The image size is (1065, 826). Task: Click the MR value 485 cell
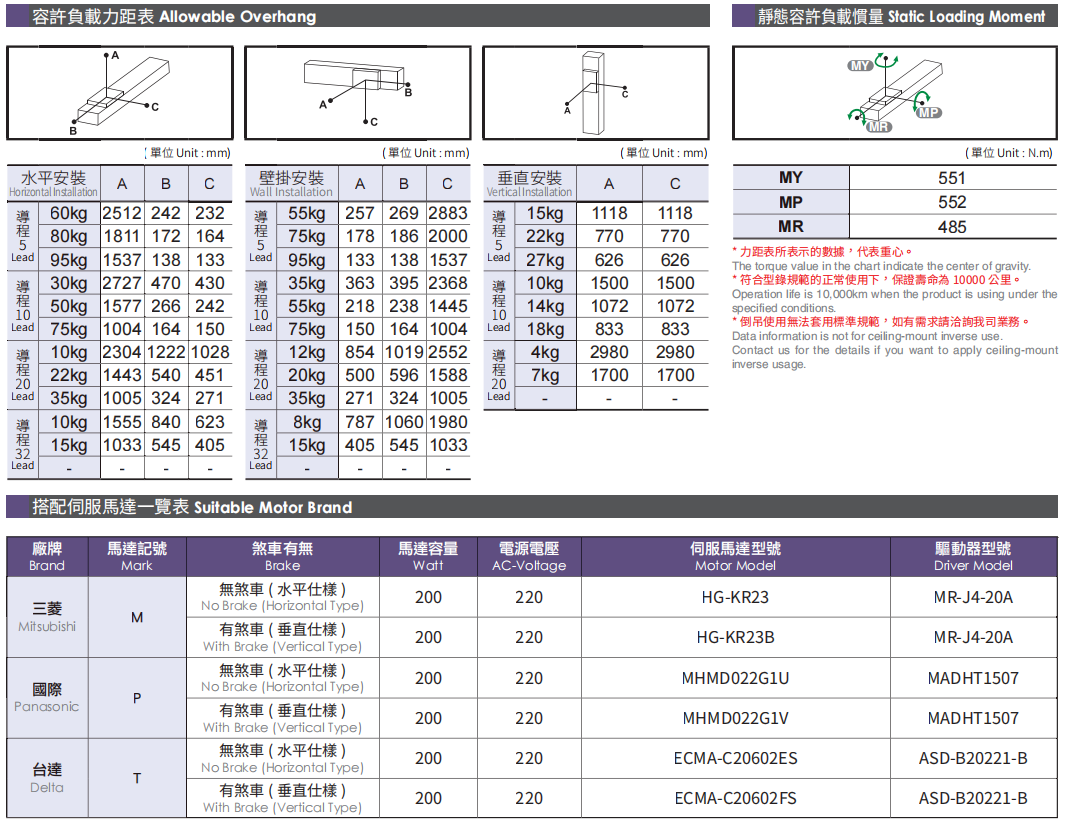coord(952,227)
